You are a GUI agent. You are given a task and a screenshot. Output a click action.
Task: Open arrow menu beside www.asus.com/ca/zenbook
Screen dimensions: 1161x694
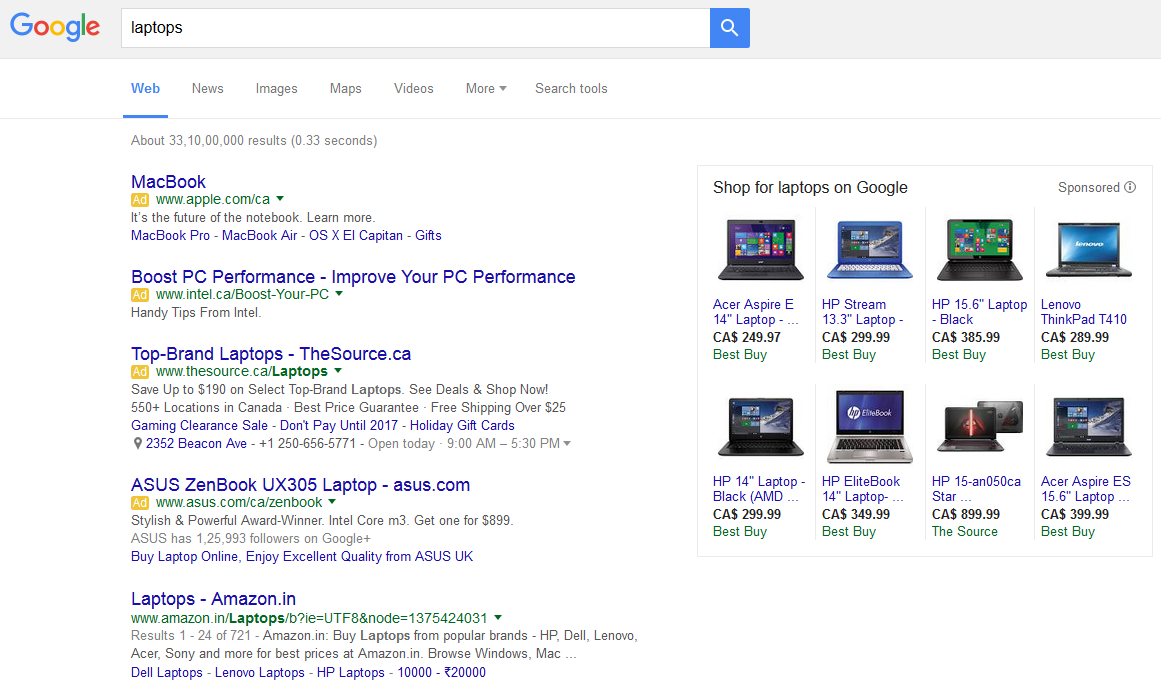click(x=333, y=502)
